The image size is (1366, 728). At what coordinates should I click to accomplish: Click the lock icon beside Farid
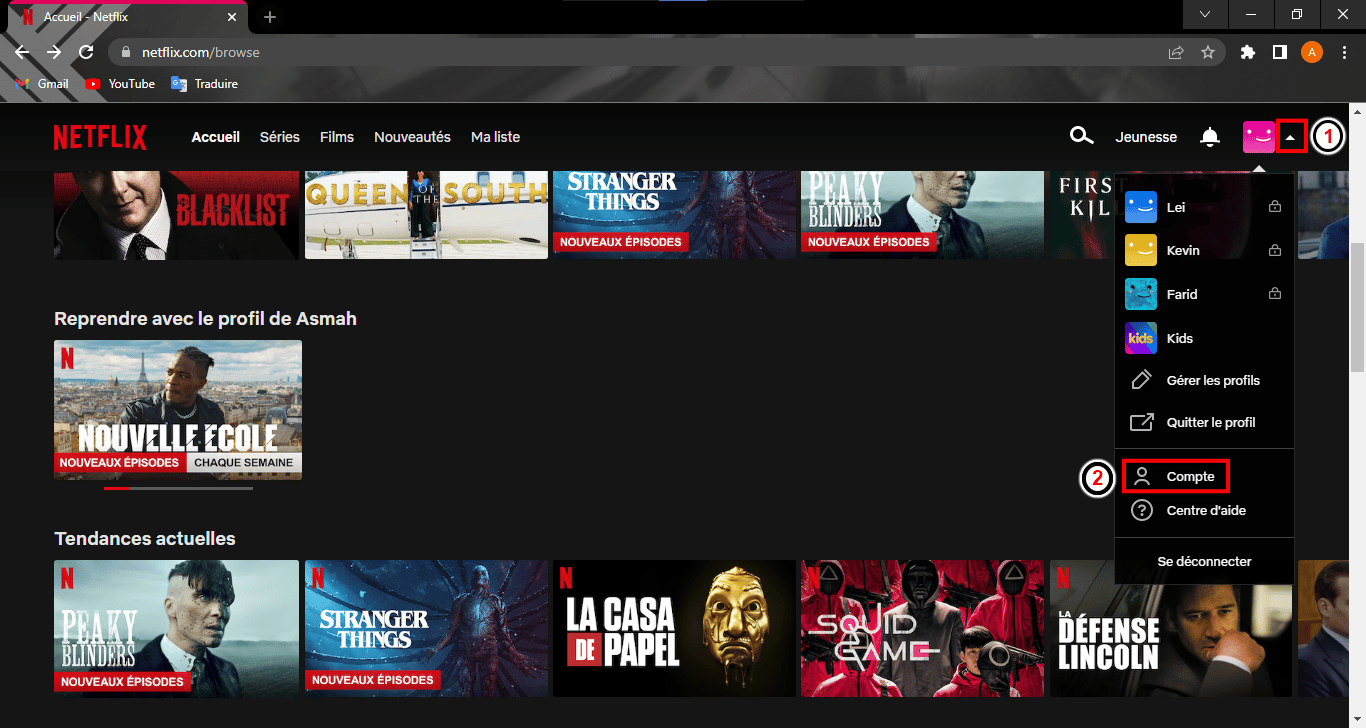coord(1274,294)
